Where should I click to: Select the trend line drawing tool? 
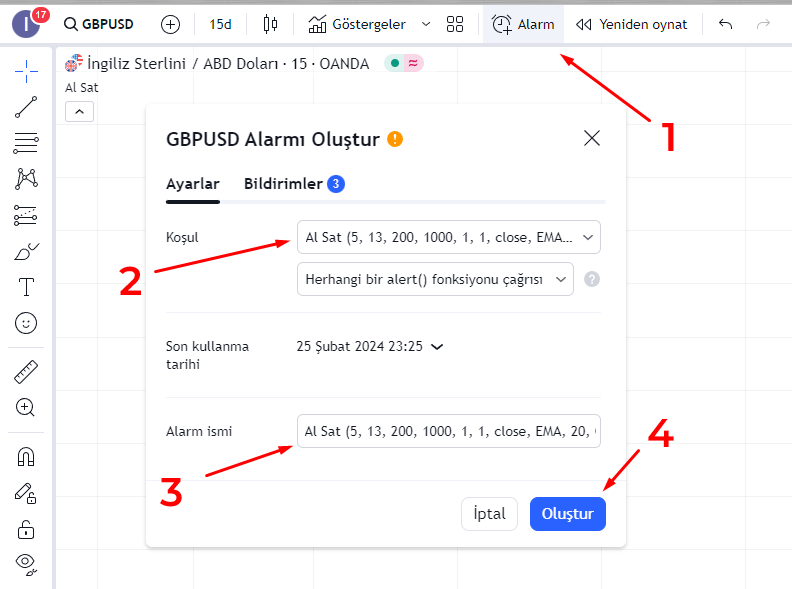tap(26, 107)
